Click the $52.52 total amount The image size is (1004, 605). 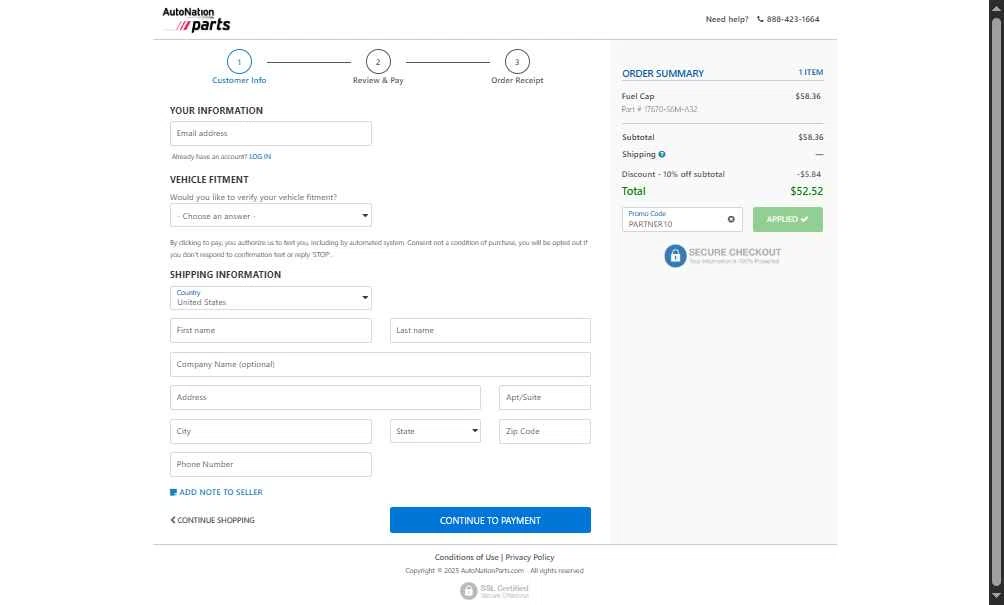click(x=806, y=191)
